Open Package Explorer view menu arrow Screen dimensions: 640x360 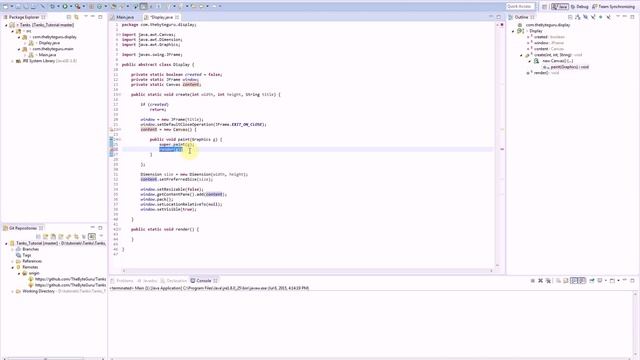[x=86, y=16]
